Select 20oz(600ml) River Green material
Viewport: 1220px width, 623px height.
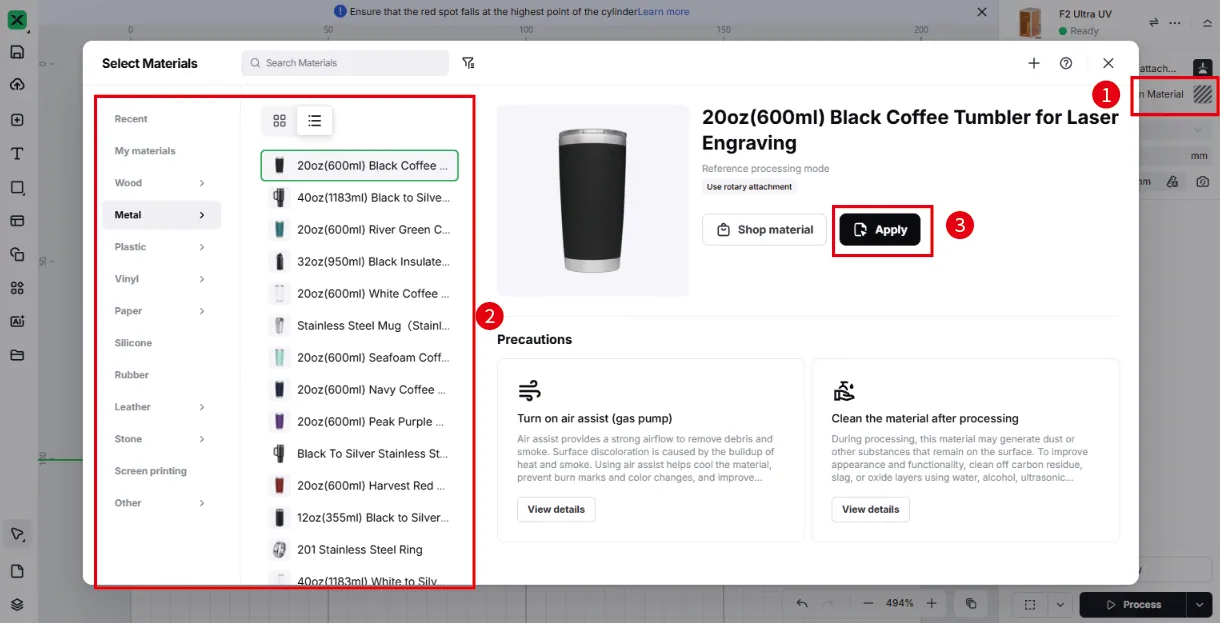[x=359, y=230]
